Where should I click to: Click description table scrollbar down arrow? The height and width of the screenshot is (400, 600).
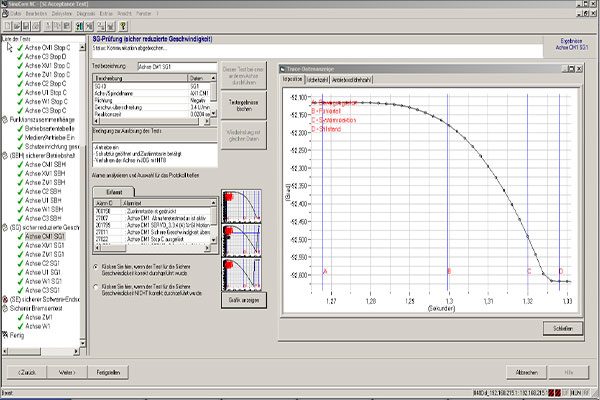click(x=214, y=113)
